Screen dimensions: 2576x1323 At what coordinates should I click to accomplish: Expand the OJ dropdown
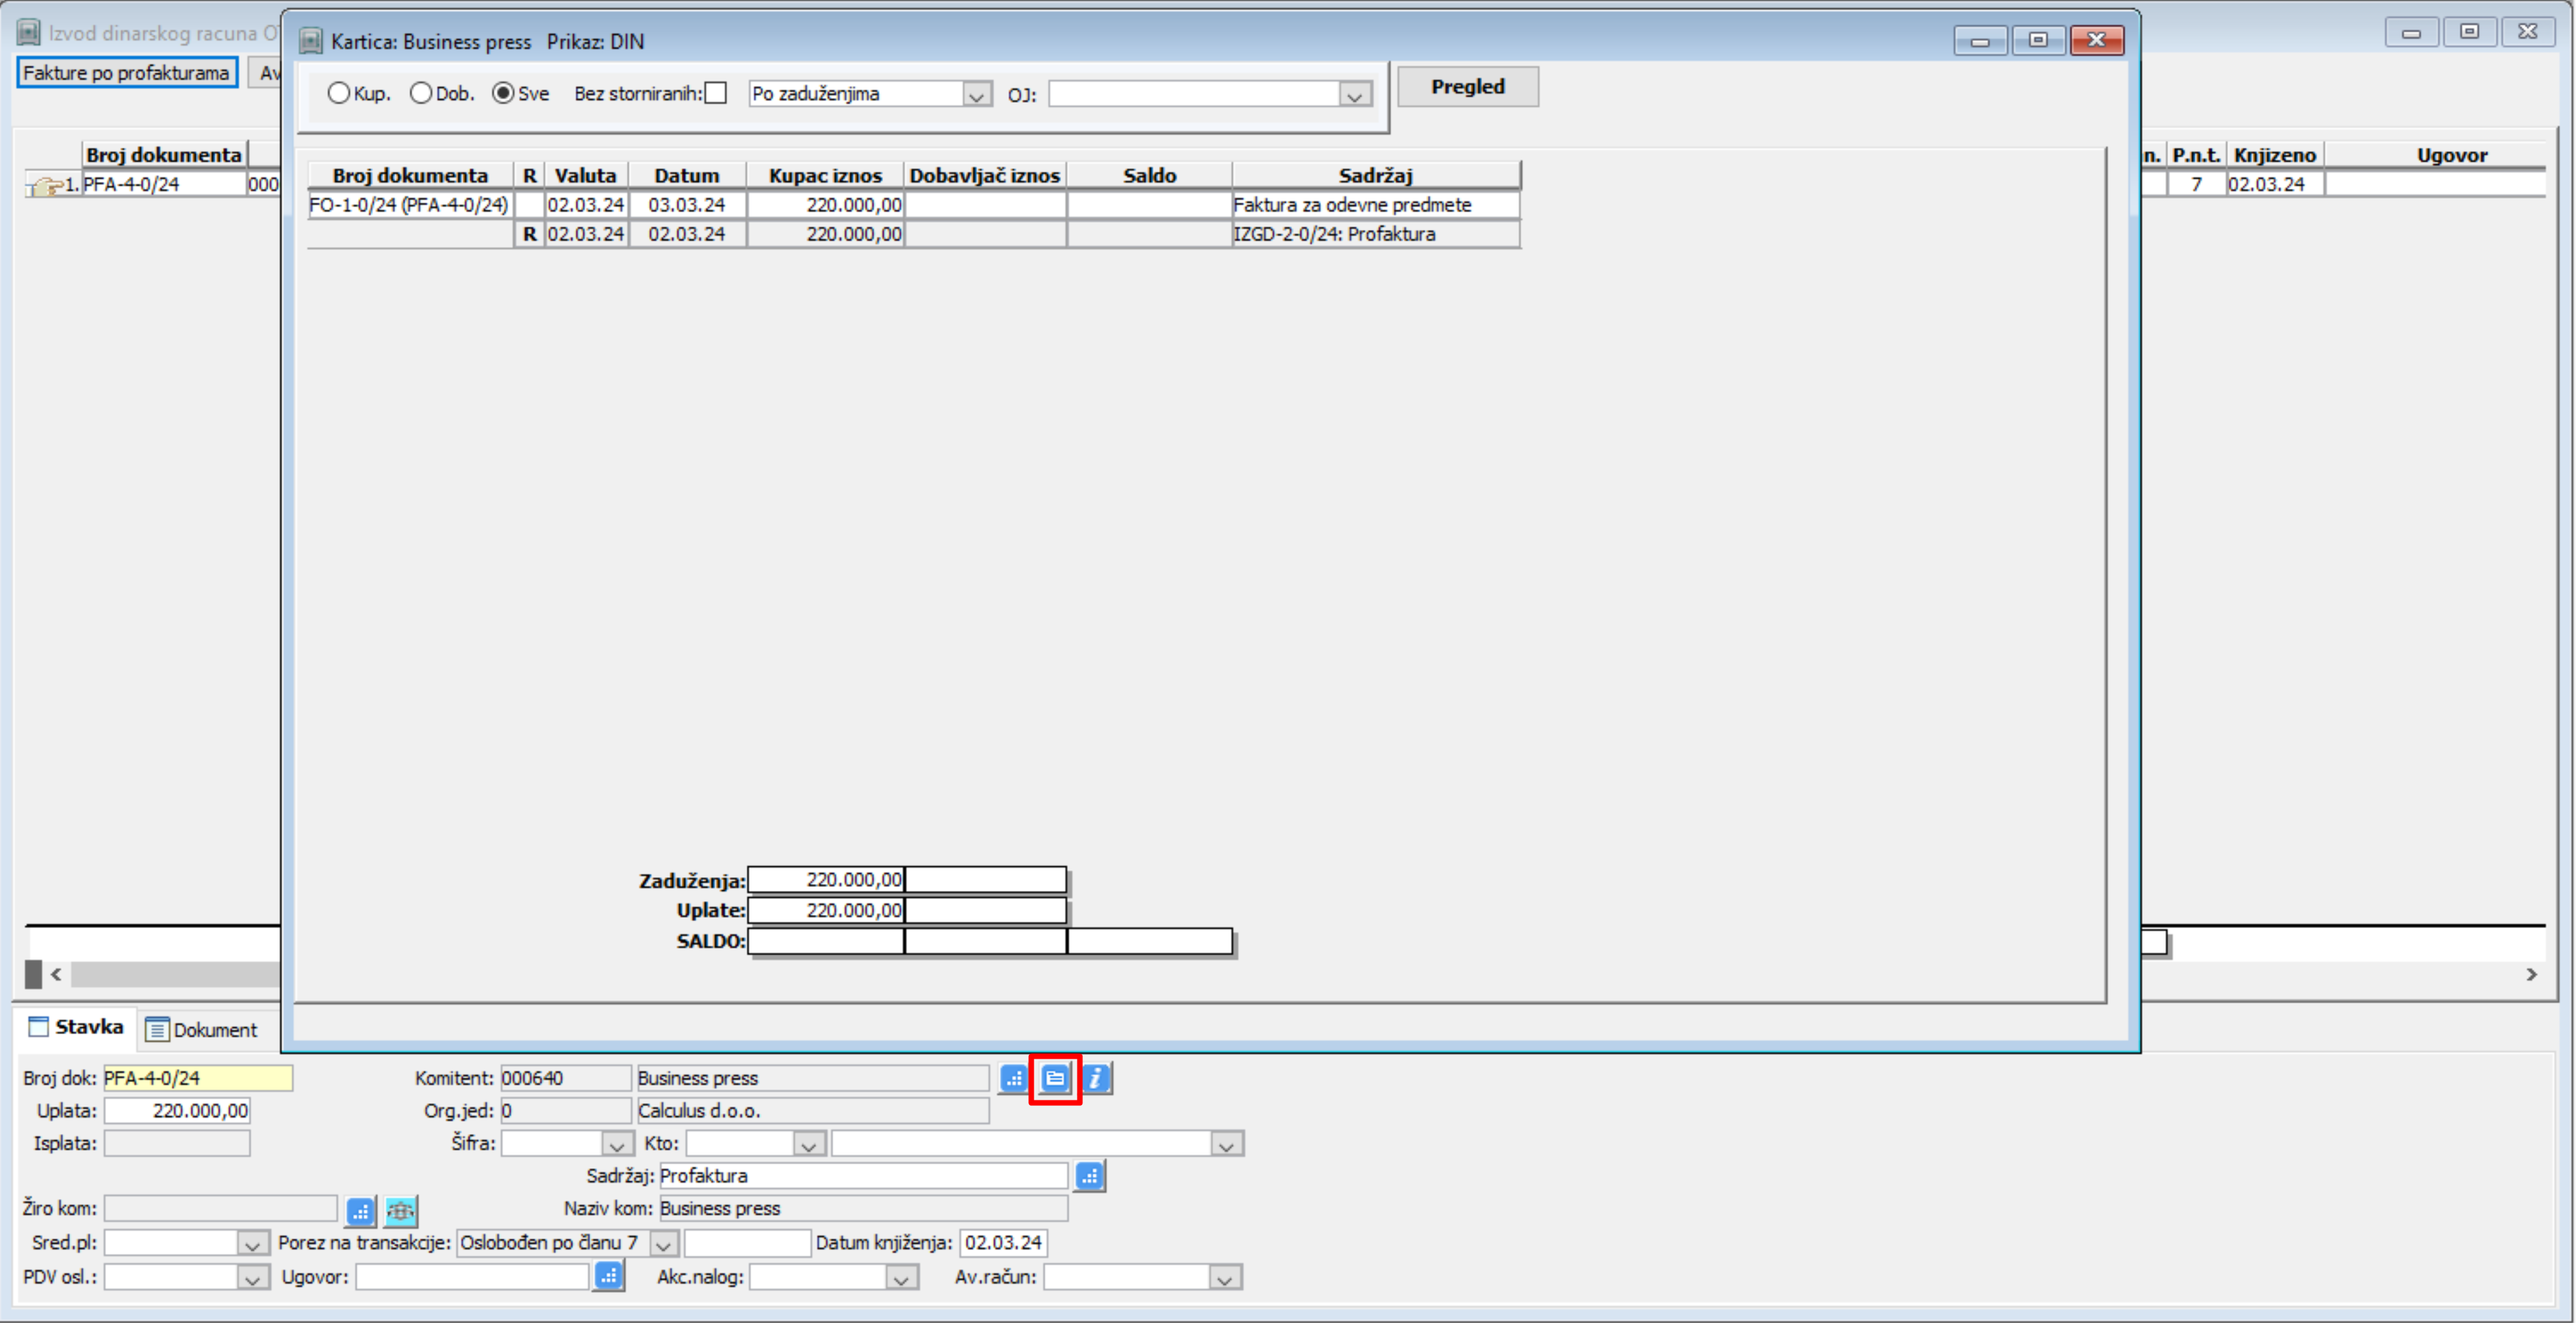point(1354,95)
